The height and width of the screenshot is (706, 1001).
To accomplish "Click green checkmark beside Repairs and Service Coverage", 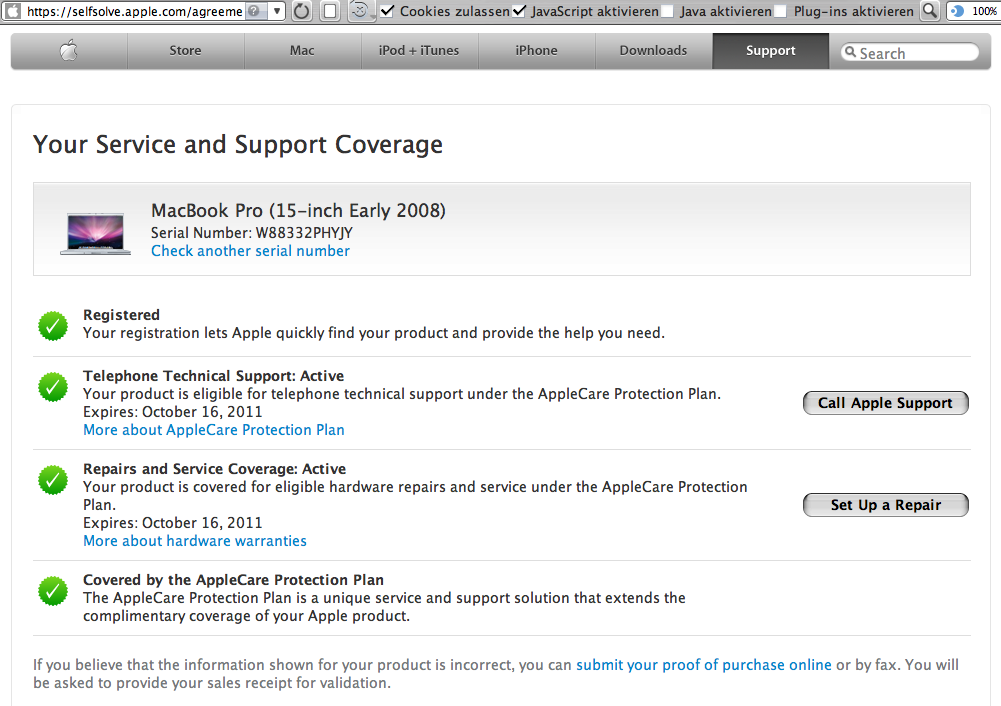I will pyautogui.click(x=53, y=480).
